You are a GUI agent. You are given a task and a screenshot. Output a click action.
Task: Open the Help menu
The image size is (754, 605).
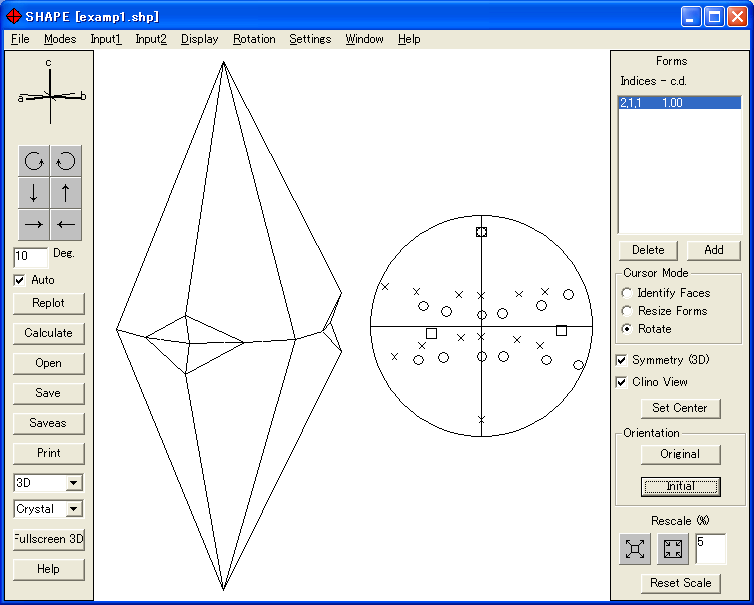coord(409,39)
